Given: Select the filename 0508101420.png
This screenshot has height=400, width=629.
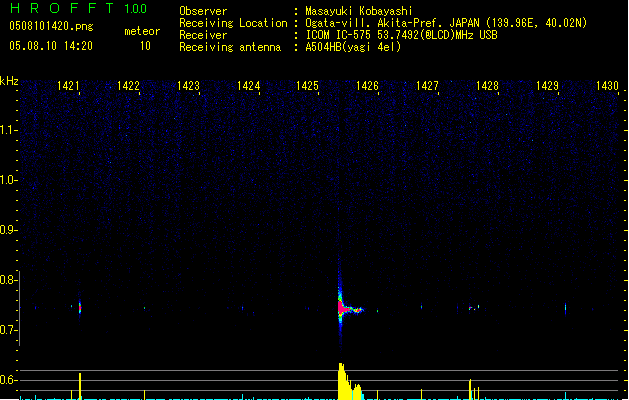Looking at the screenshot, I should point(51,26).
